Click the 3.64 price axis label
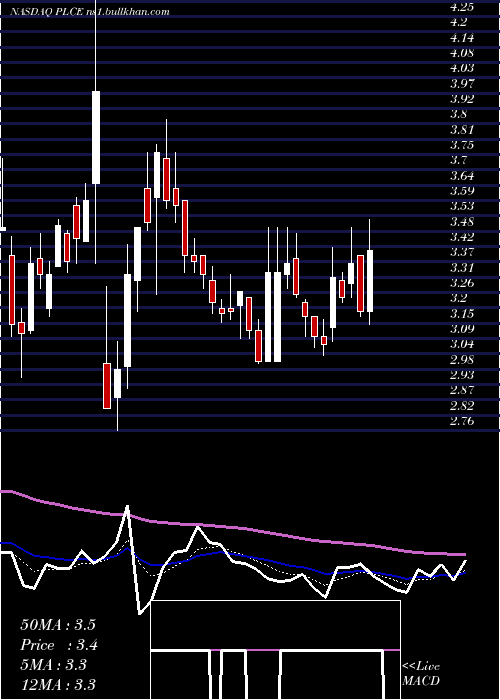The image size is (500, 700). [462, 176]
